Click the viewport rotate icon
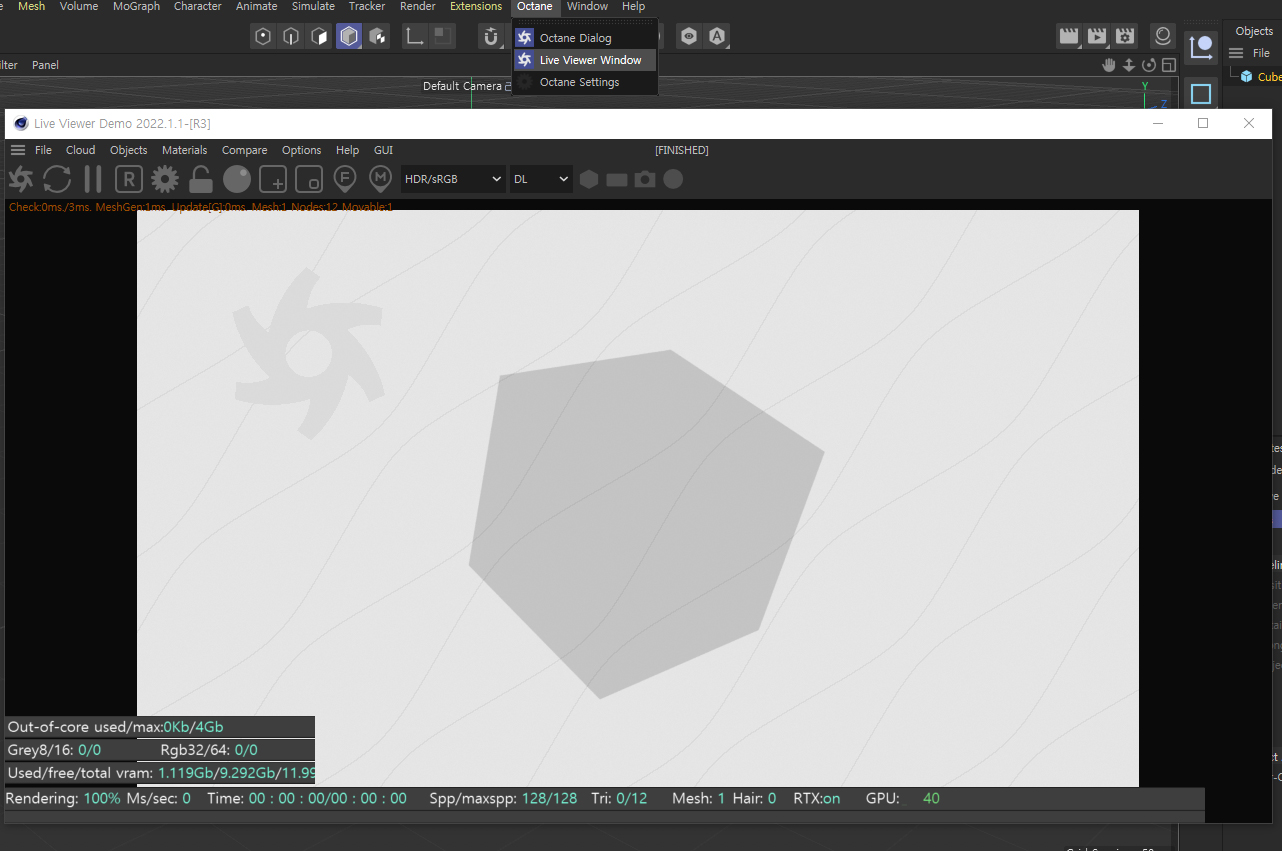1282x851 pixels. coord(1149,65)
